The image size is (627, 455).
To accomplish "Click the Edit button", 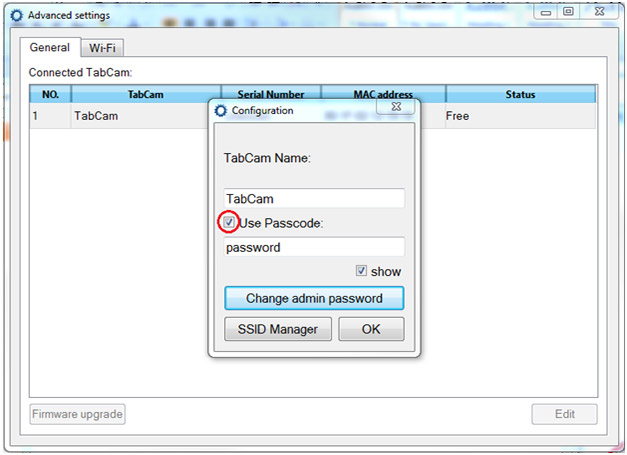I will (x=564, y=414).
